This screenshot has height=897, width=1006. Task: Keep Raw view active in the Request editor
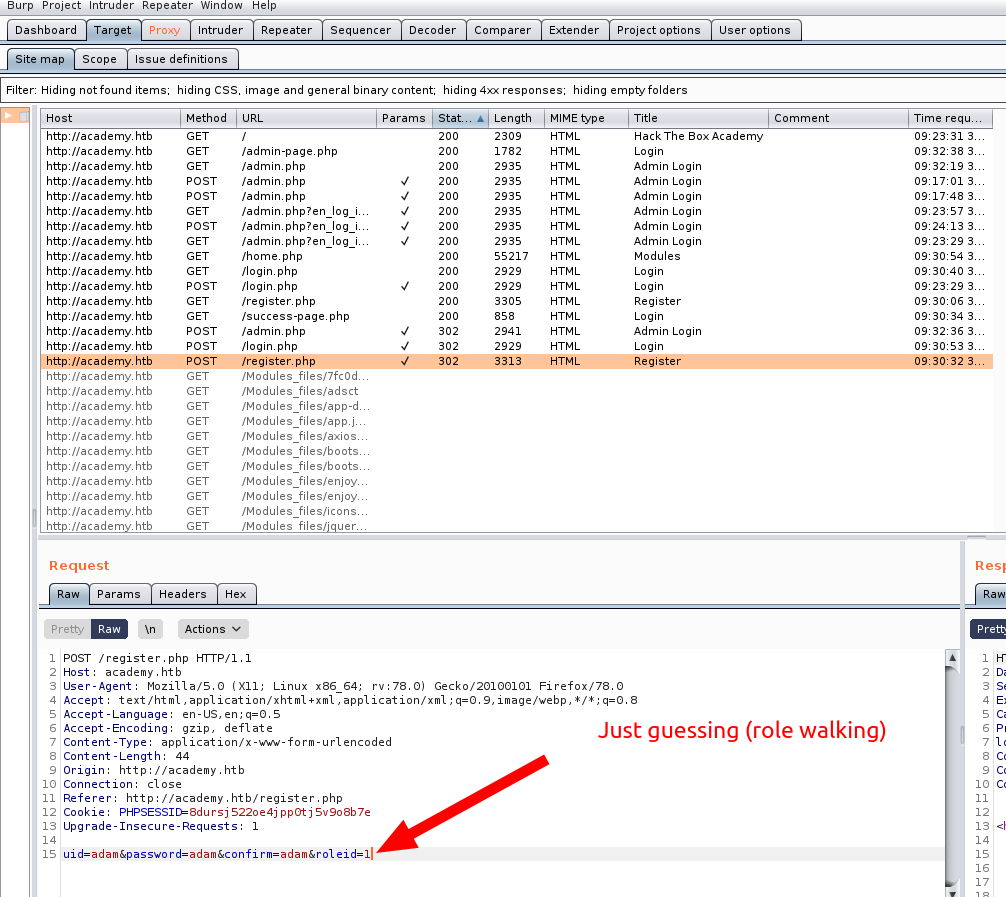[x=109, y=629]
